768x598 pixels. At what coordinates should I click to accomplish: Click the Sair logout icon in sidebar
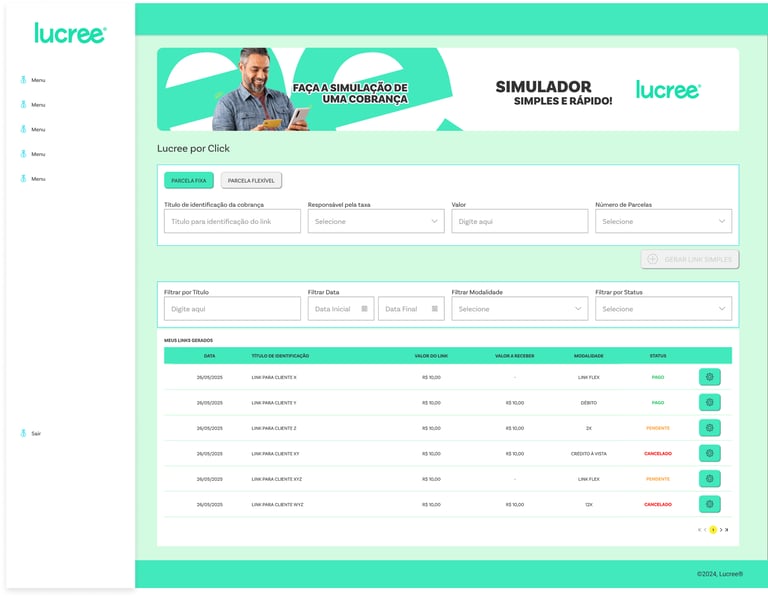pos(23,433)
